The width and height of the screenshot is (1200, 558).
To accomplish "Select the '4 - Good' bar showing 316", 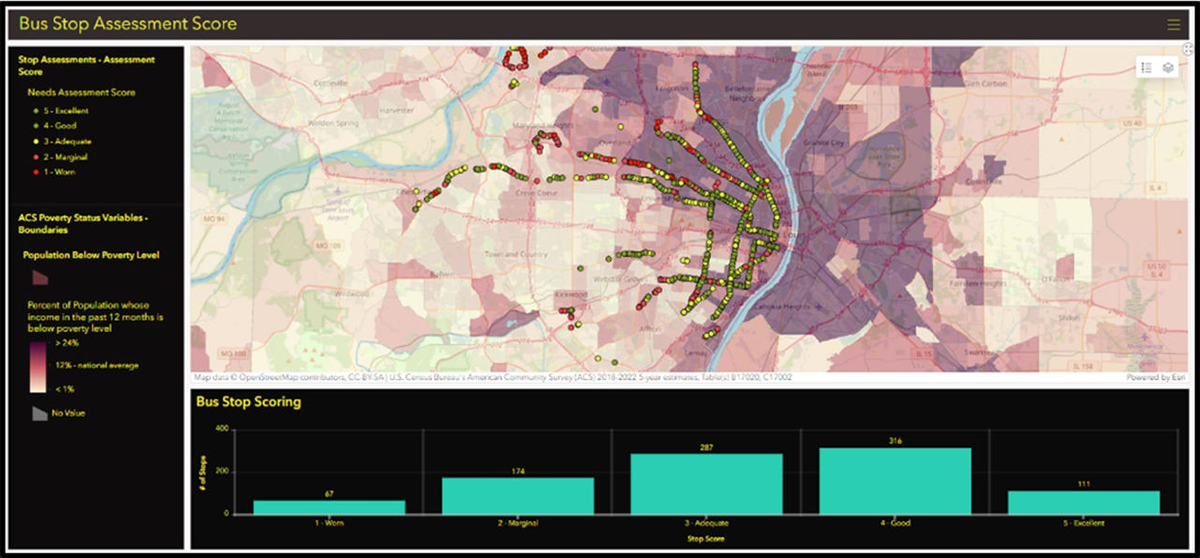I will 895,481.
